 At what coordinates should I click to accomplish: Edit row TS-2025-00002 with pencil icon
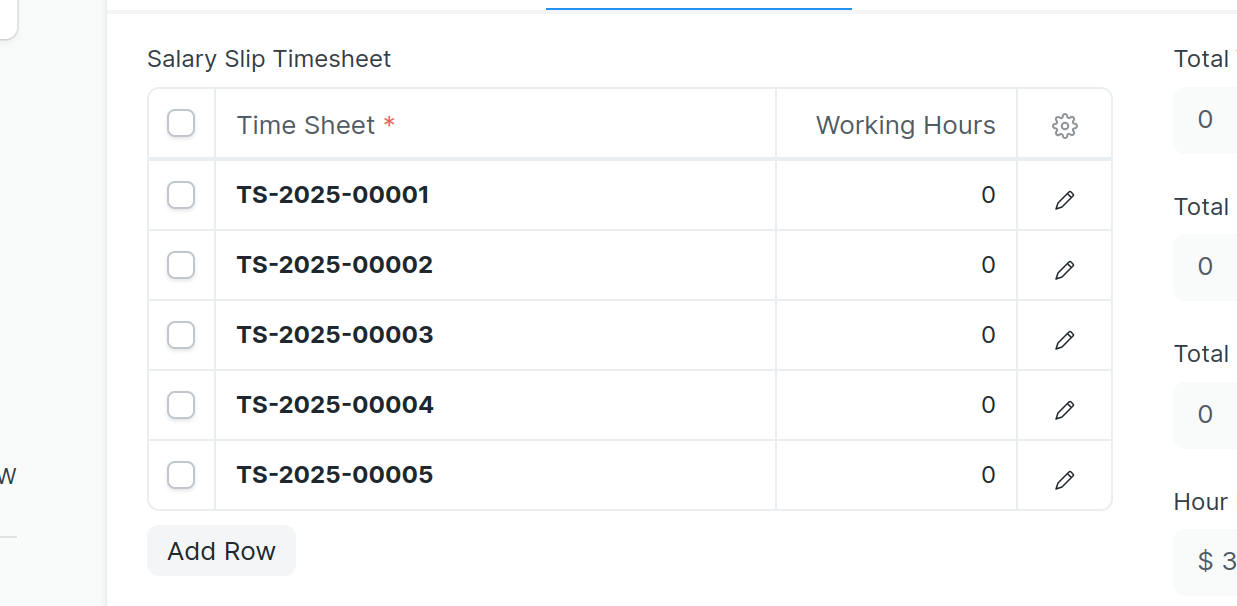pos(1065,270)
